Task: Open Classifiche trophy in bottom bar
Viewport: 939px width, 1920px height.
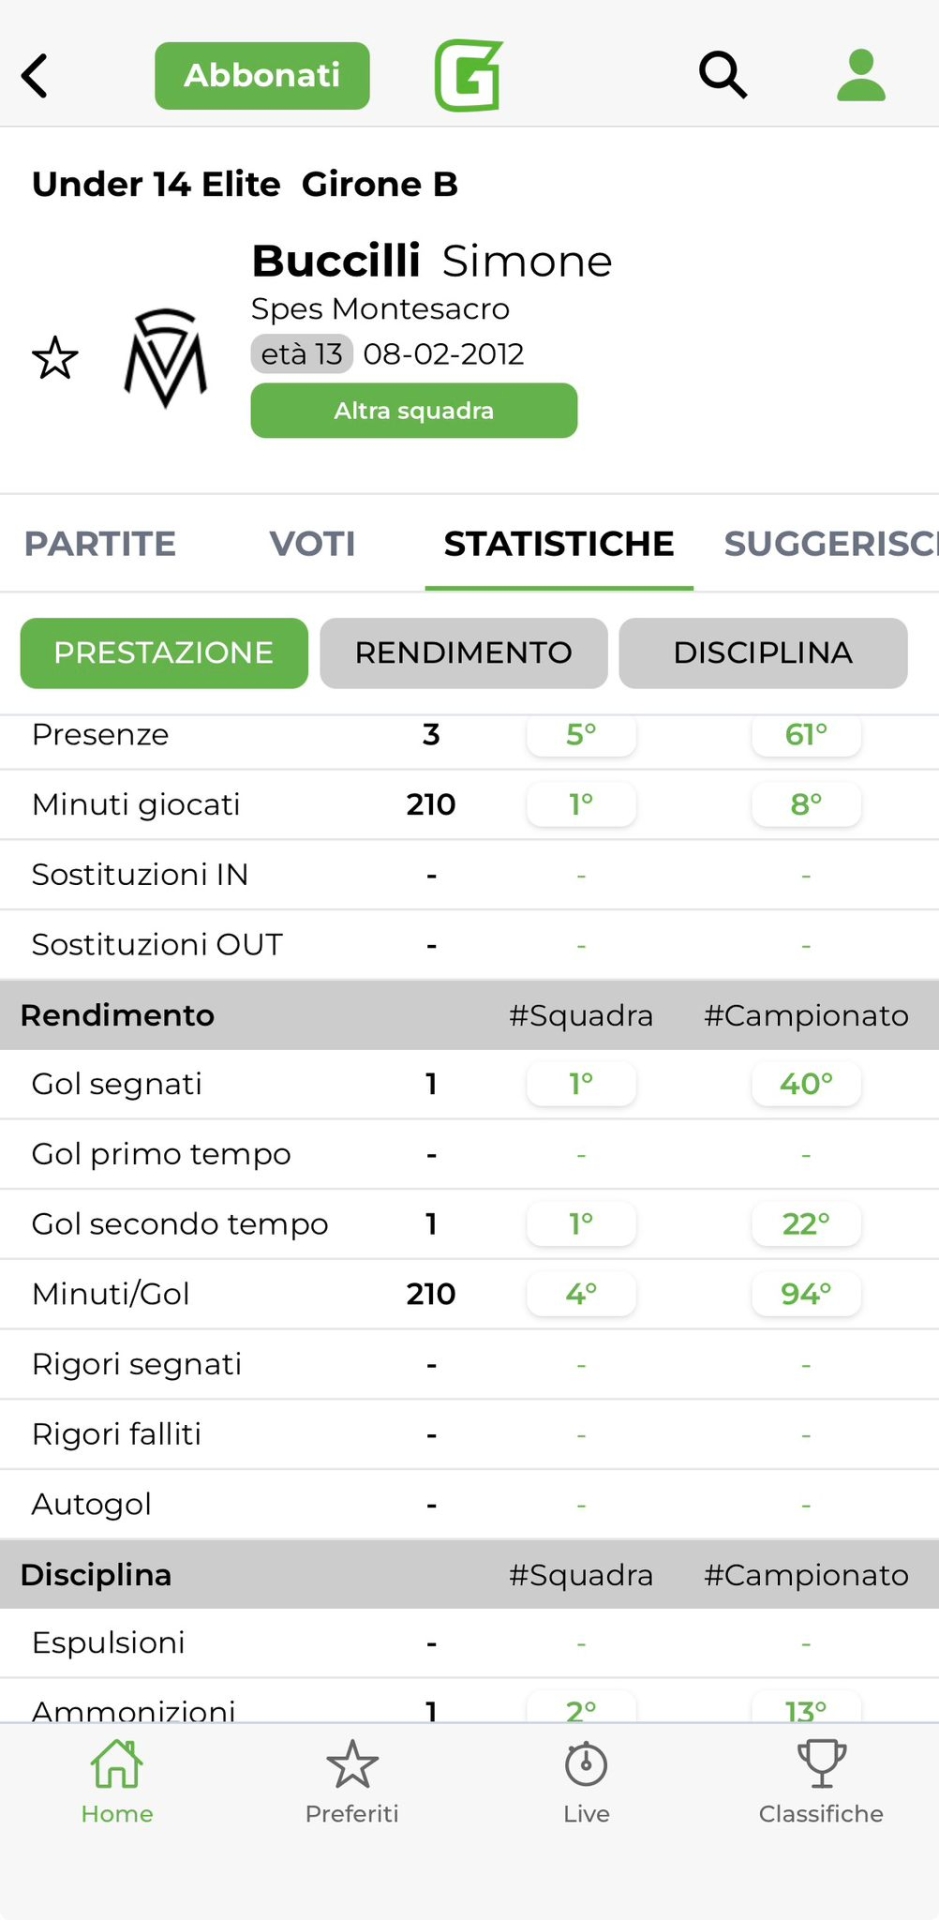Action: (x=821, y=1782)
